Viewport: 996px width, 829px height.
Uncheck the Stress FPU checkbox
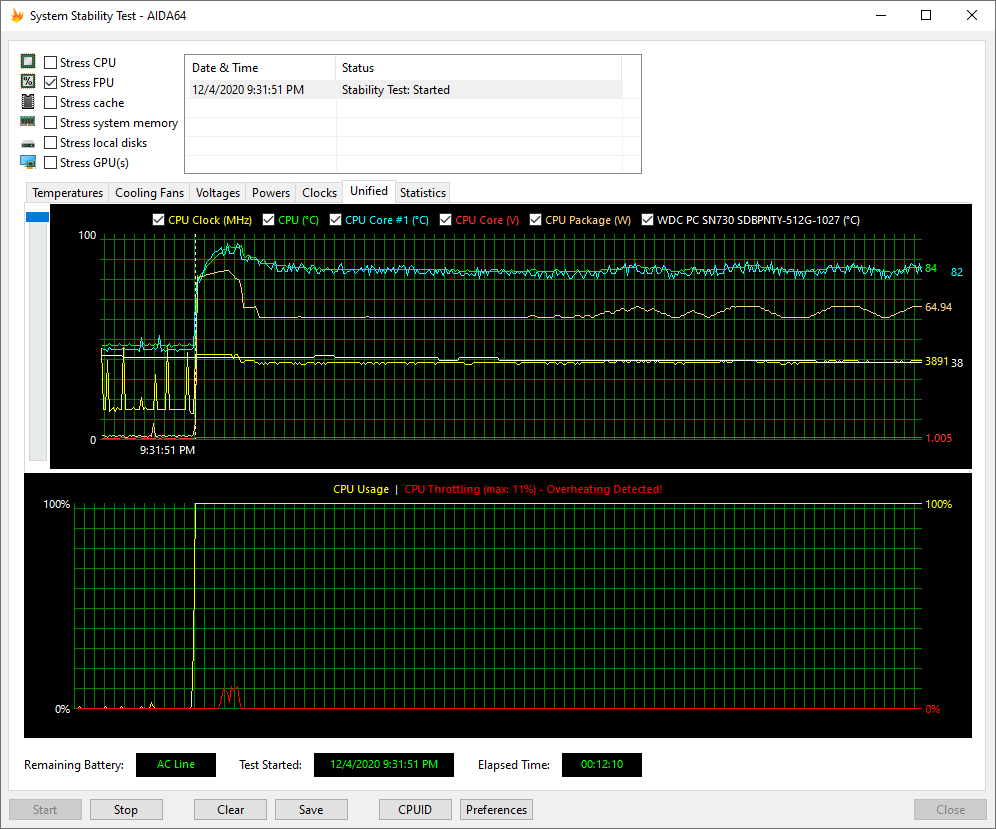tap(50, 83)
